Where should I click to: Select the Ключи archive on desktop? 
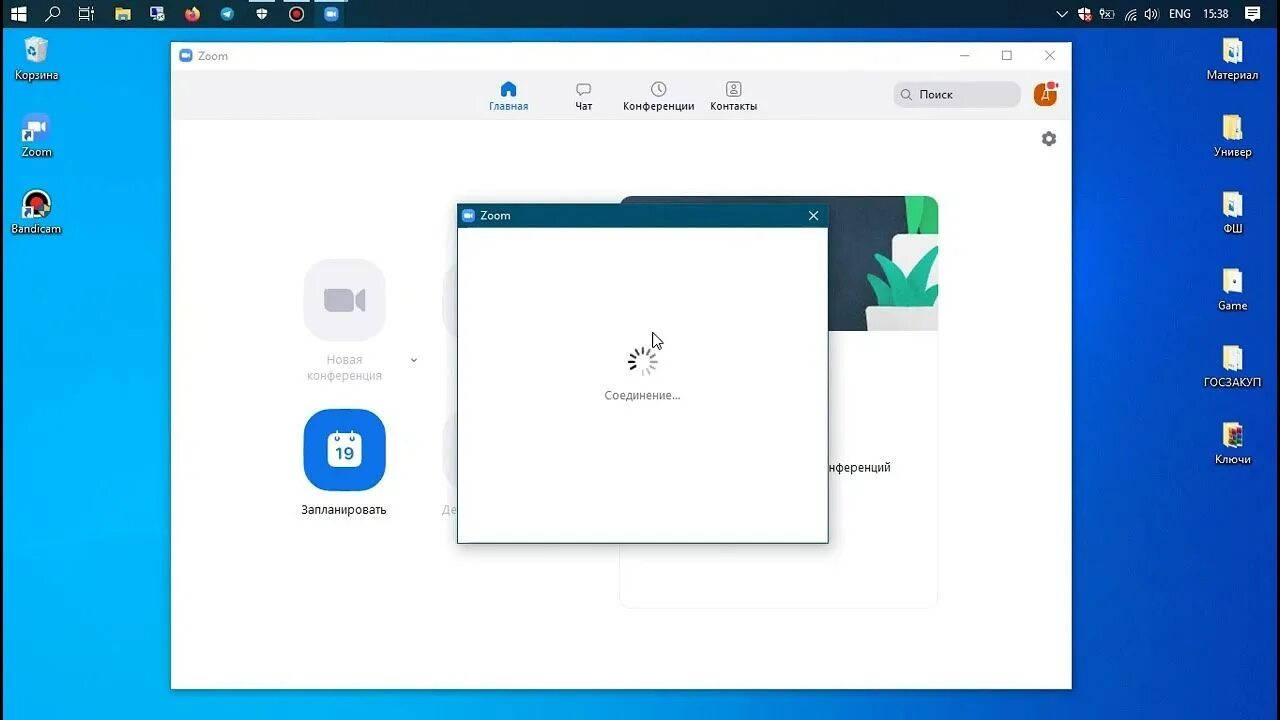(x=1232, y=443)
